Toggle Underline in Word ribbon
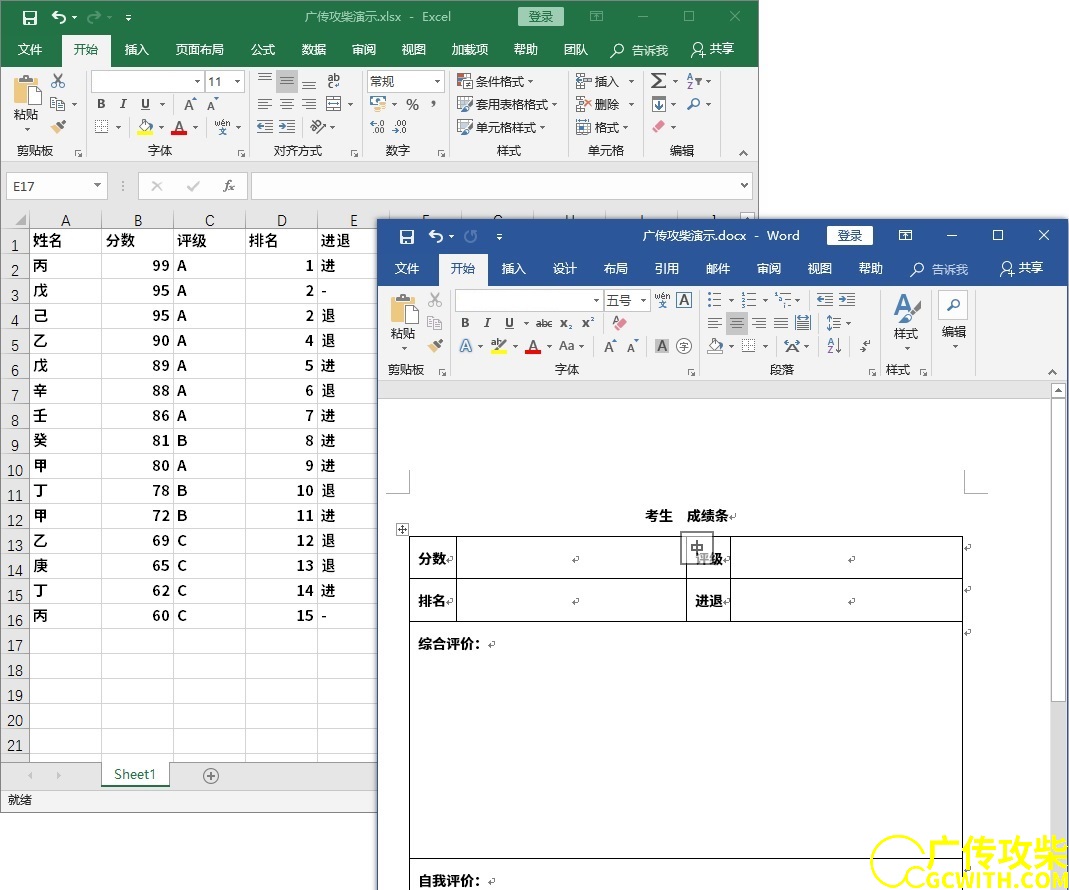1069x890 pixels. coord(509,323)
